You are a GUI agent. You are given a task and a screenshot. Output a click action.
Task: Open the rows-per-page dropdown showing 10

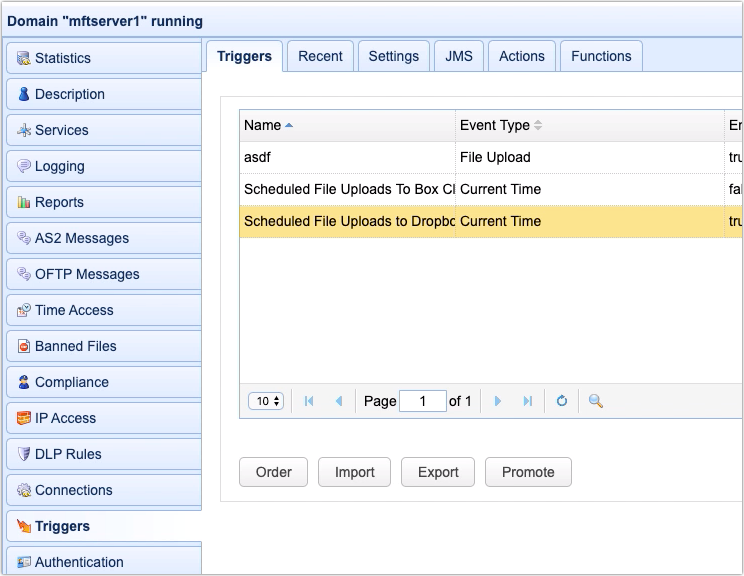coord(266,401)
